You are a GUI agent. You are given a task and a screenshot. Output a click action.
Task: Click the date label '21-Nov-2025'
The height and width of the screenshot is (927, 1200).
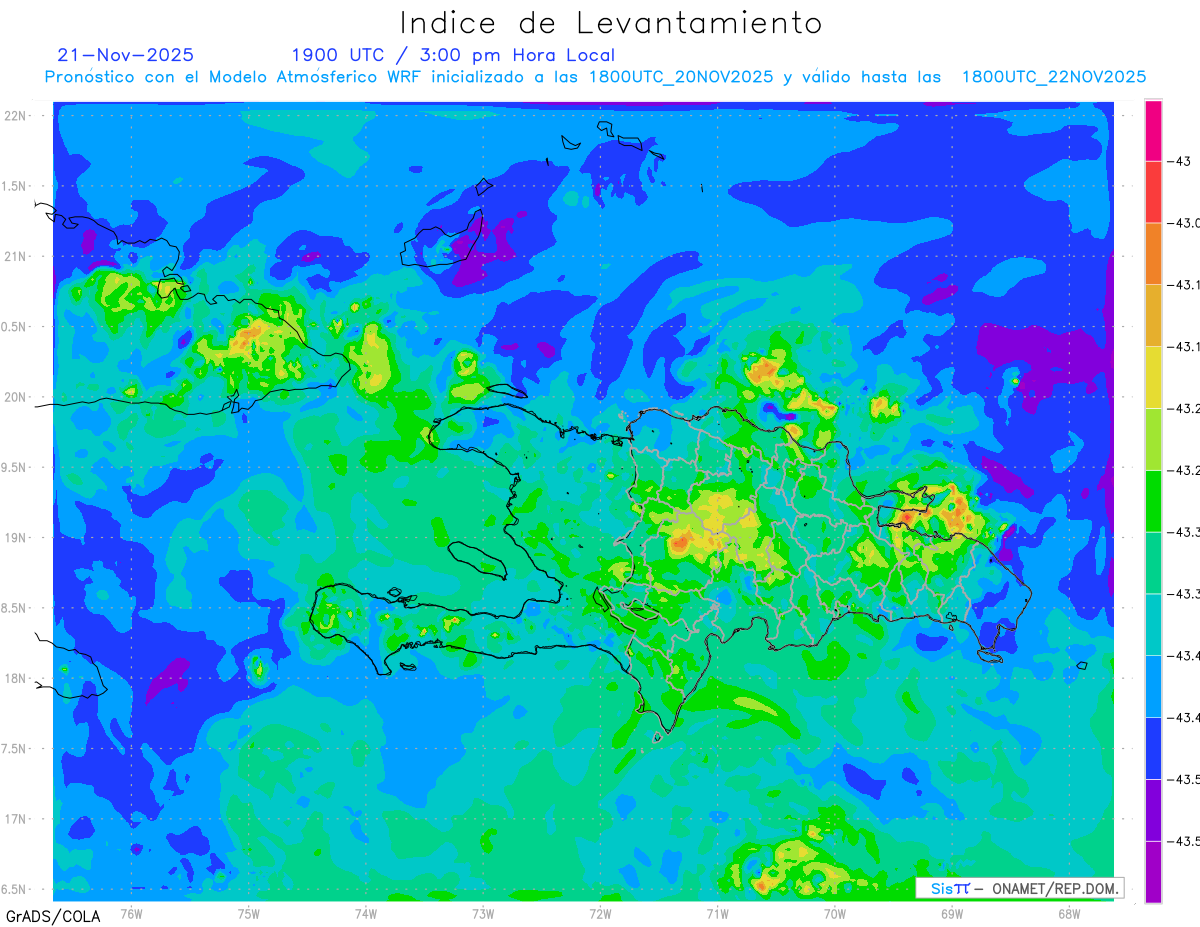coord(126,55)
